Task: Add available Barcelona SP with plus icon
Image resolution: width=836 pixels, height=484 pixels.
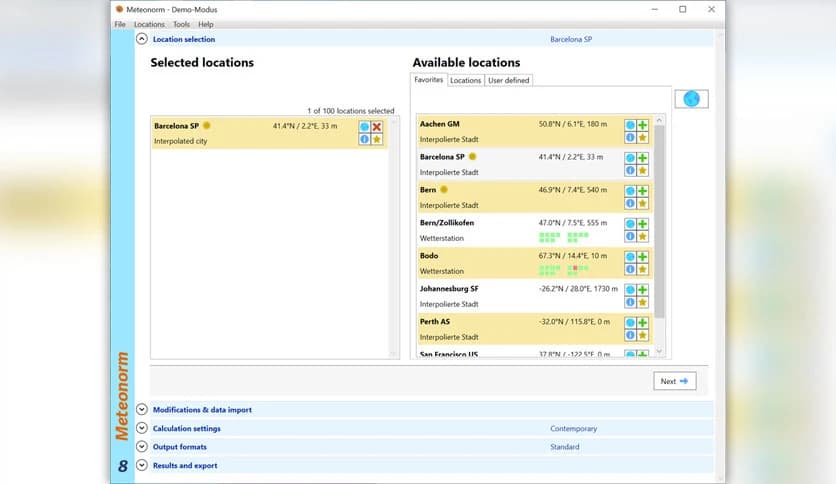Action: pyautogui.click(x=642, y=158)
